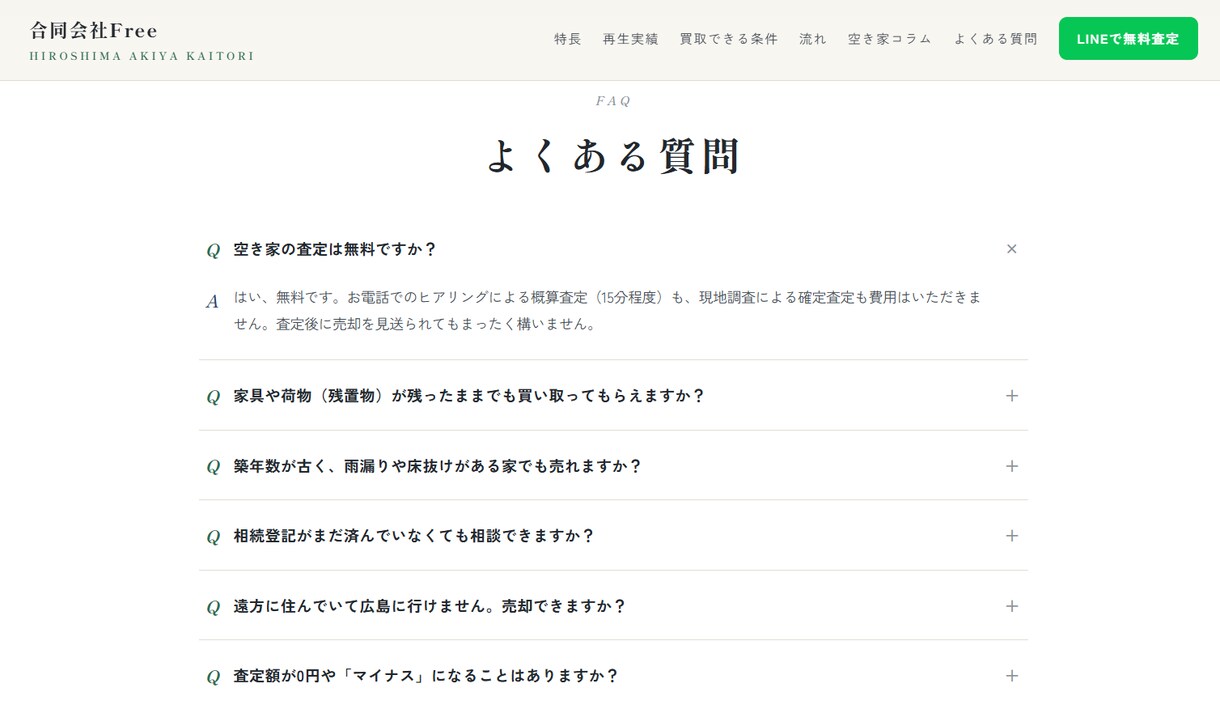Expand plus icon for 査定額が0円や「マイナス」 question
This screenshot has width=1220, height=709.
pyautogui.click(x=1011, y=676)
